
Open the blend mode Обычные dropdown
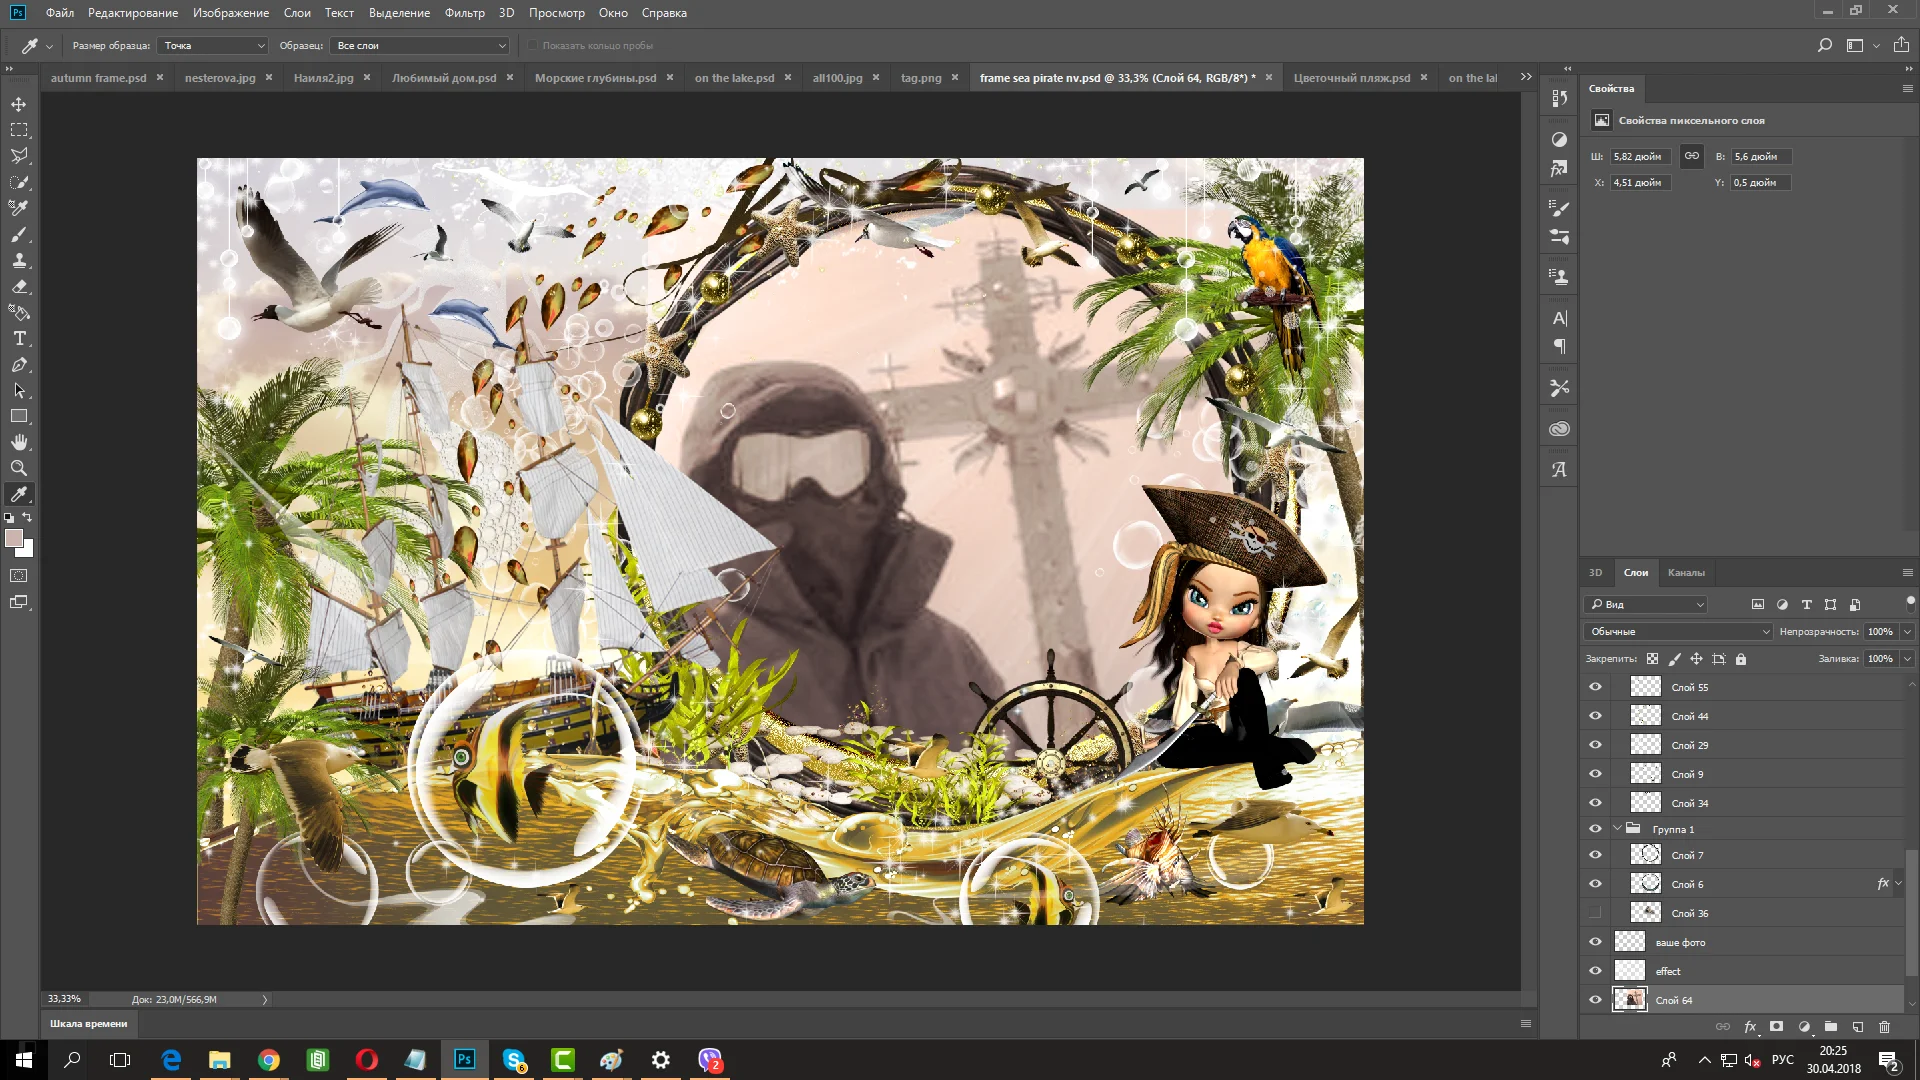(x=1678, y=632)
